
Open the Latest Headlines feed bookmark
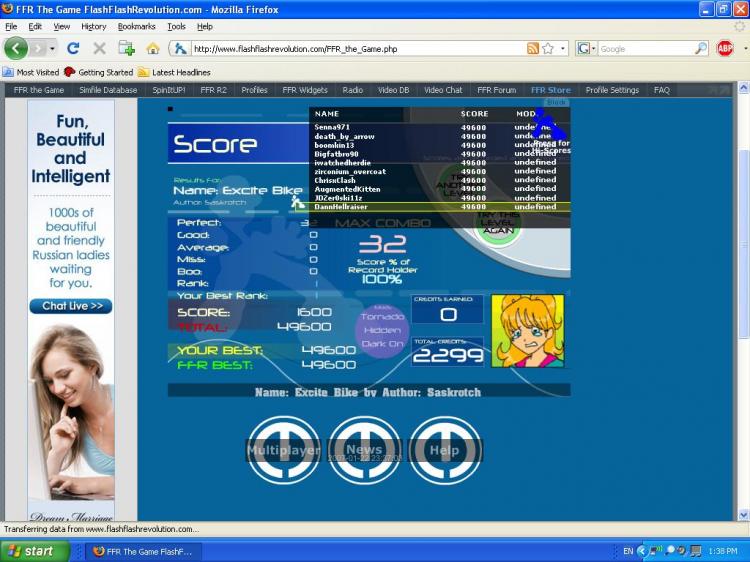[175, 72]
